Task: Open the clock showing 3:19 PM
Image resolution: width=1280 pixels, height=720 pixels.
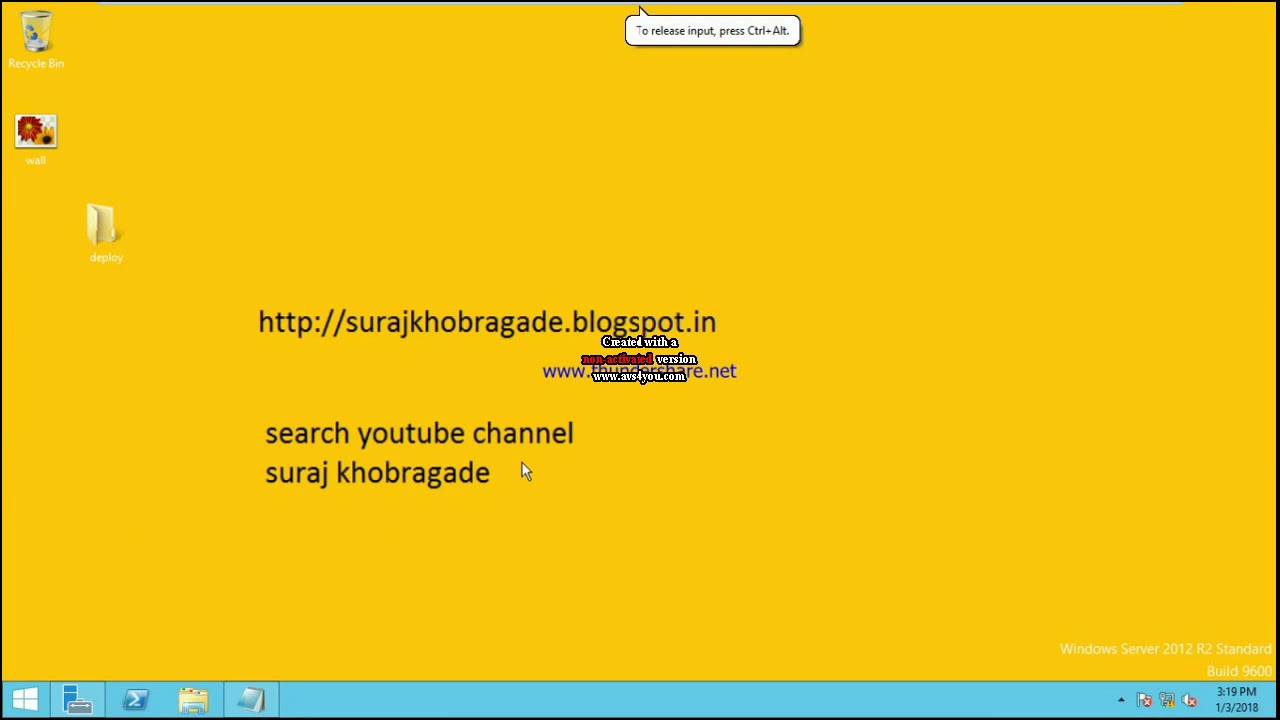Action: [1237, 700]
